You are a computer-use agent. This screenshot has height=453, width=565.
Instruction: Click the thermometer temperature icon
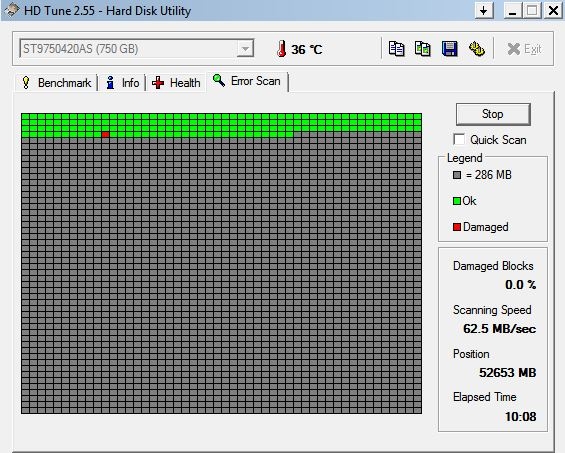(281, 49)
